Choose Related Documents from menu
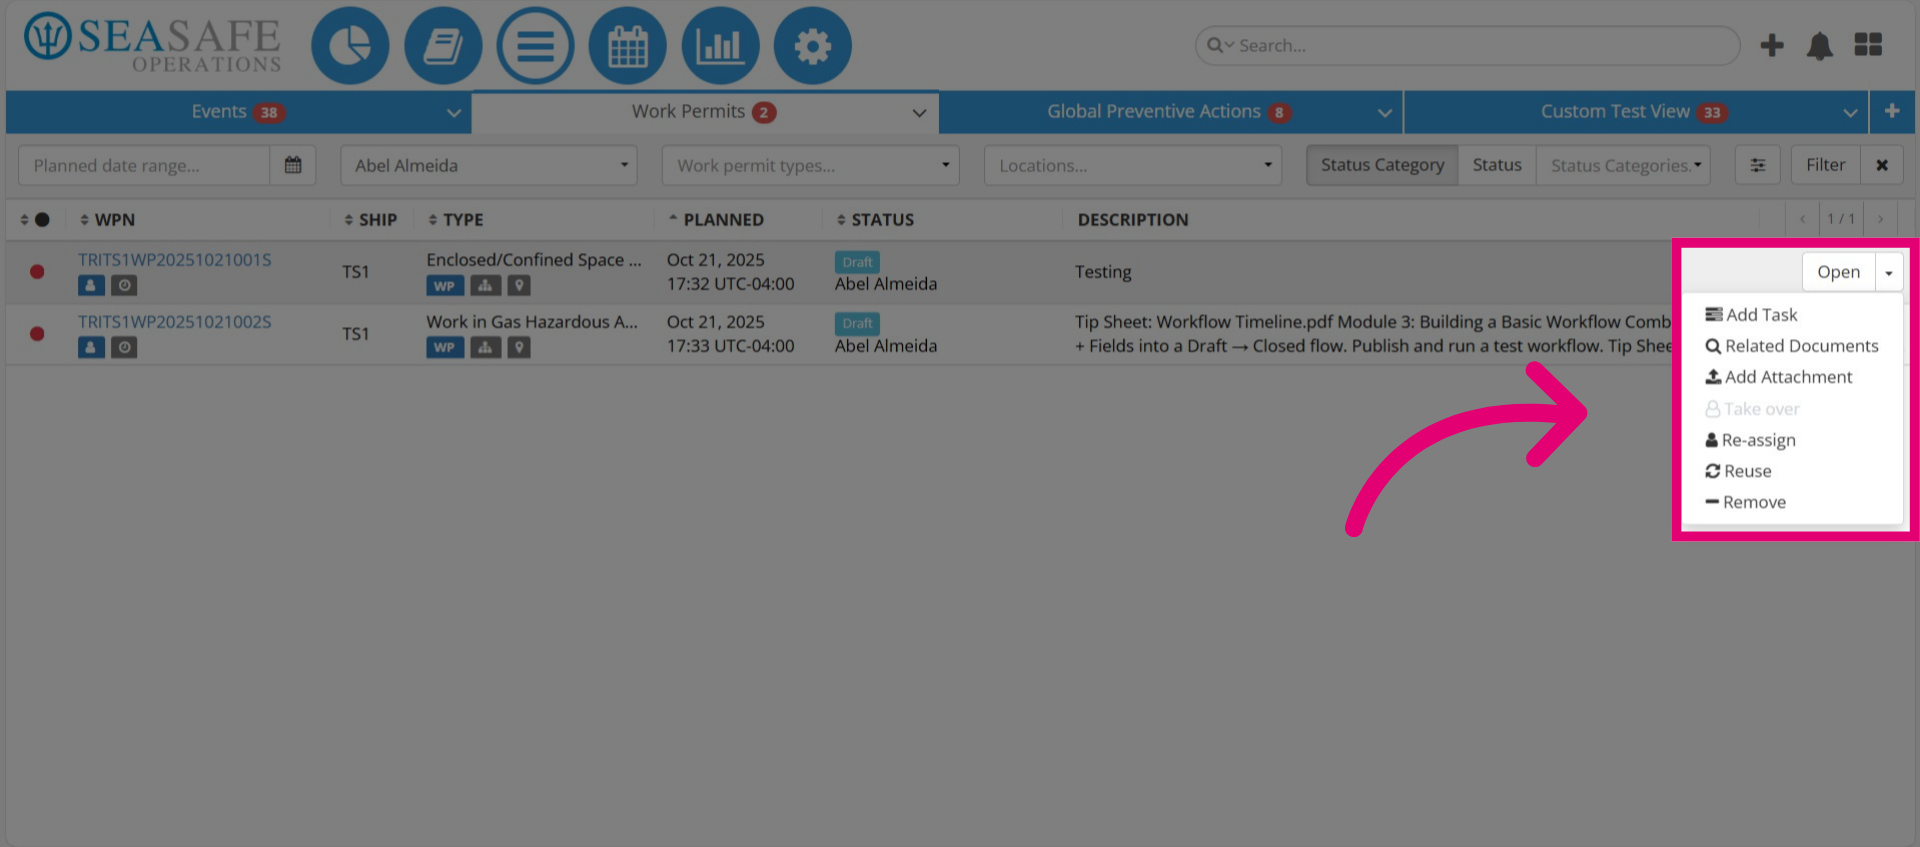 pos(1792,346)
